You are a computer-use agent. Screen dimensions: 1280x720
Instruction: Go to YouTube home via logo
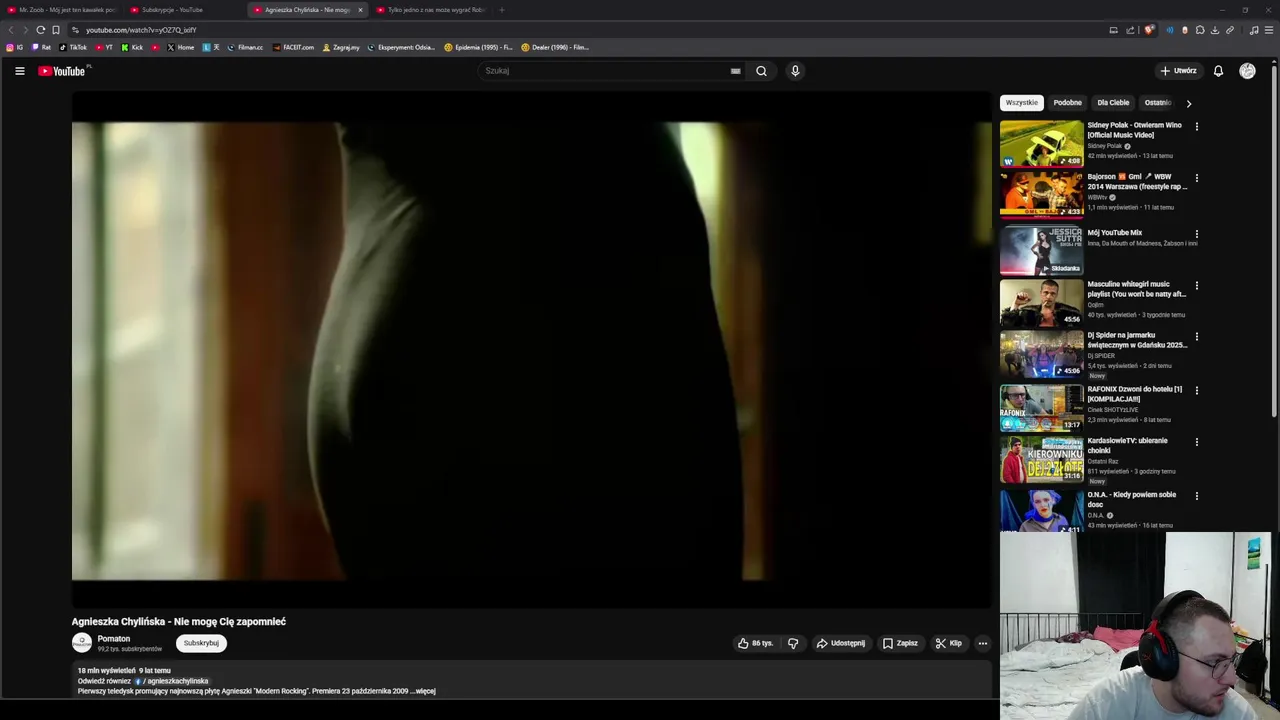[62, 71]
